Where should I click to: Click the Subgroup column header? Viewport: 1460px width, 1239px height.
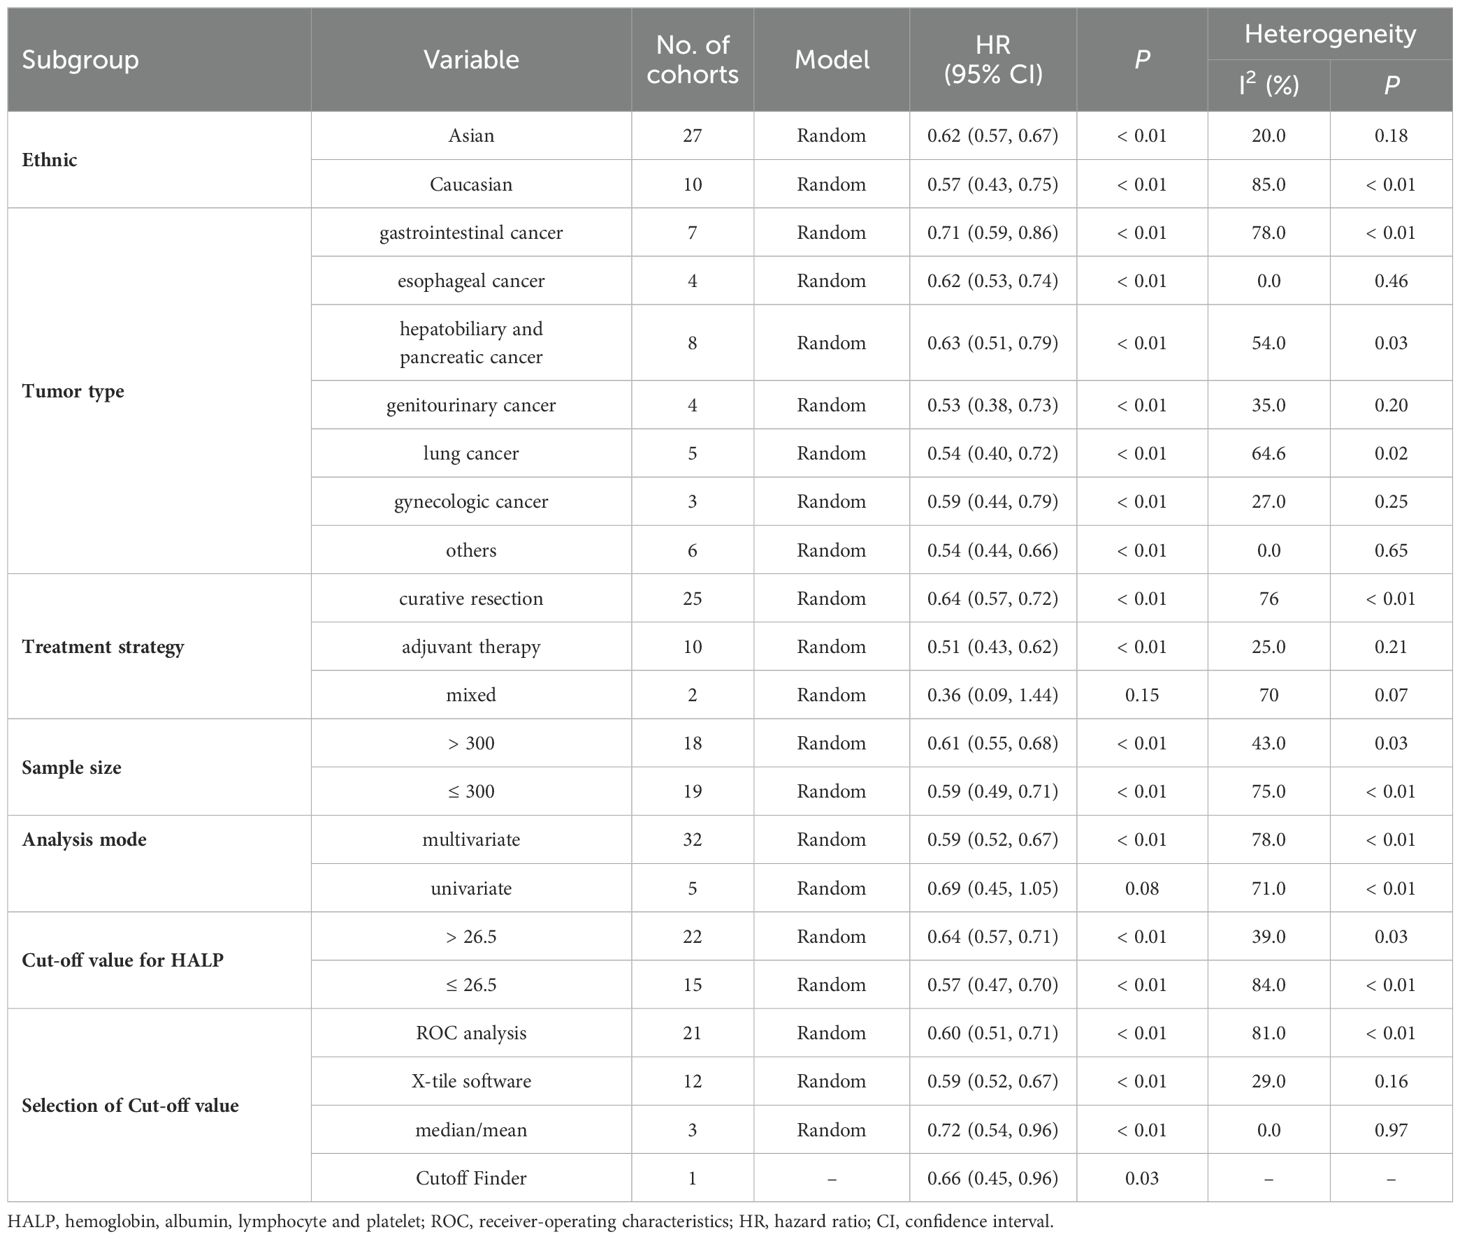[x=80, y=60]
